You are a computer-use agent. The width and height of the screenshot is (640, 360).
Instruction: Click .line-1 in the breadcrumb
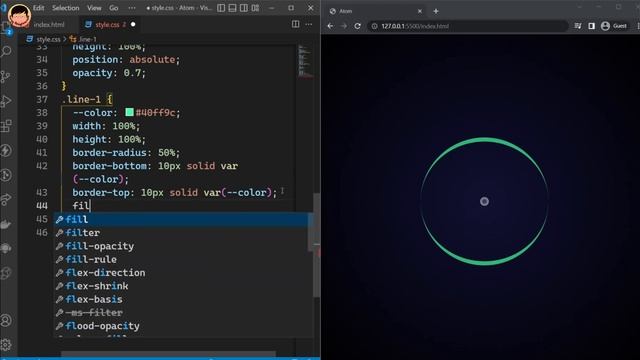(x=87, y=39)
